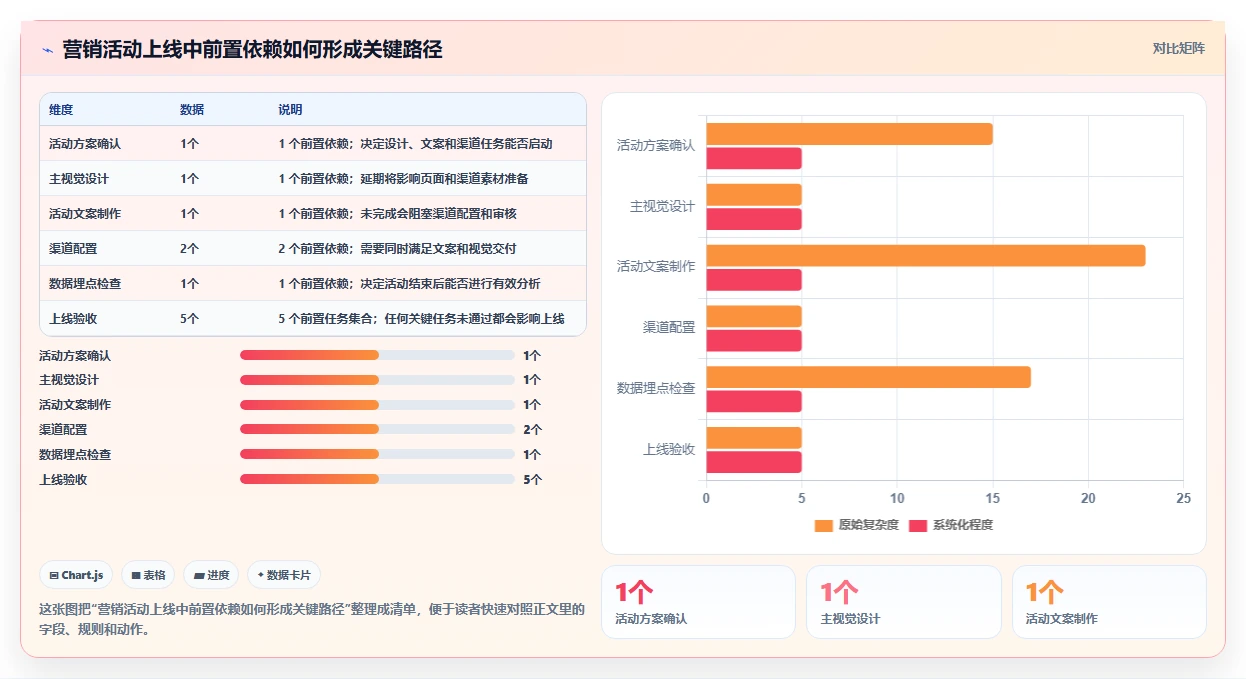1246x679 pixels.
Task: Click 活动文案制作 cell in the table
Action: (x=85, y=214)
